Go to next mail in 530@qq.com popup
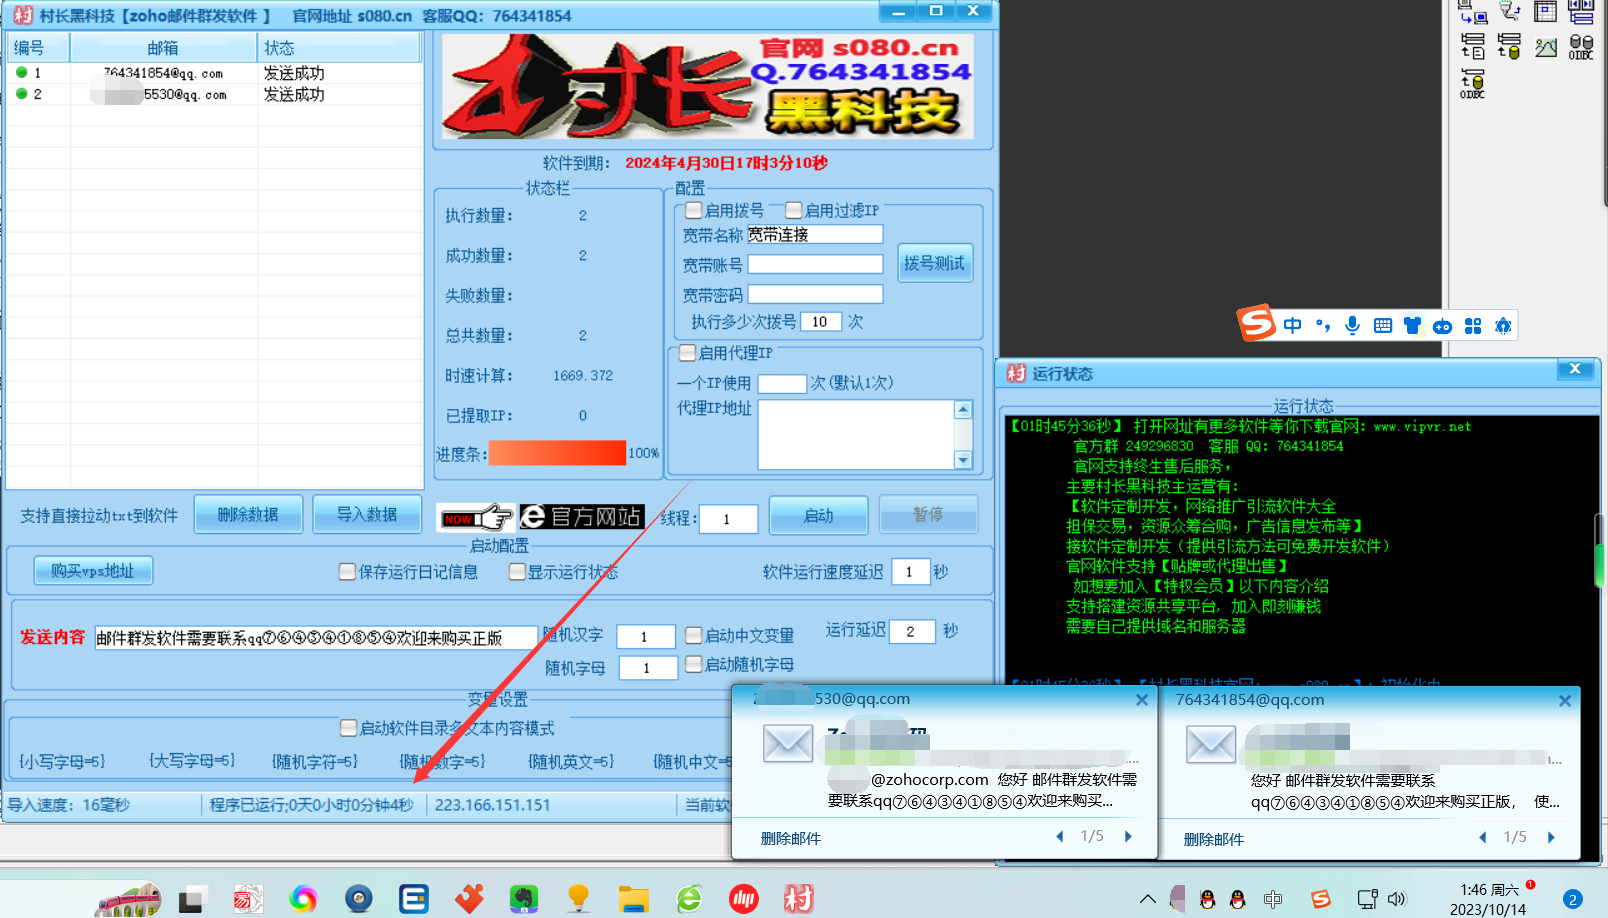Image resolution: width=1608 pixels, height=918 pixels. pyautogui.click(x=1129, y=837)
